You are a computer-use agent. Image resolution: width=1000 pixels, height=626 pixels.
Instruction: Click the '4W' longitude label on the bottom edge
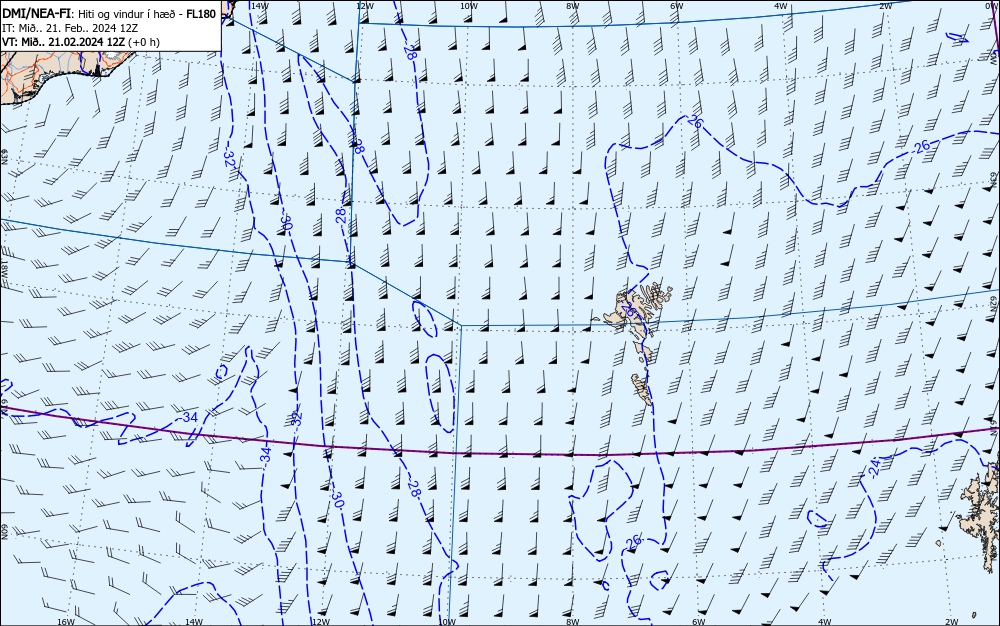(824, 622)
